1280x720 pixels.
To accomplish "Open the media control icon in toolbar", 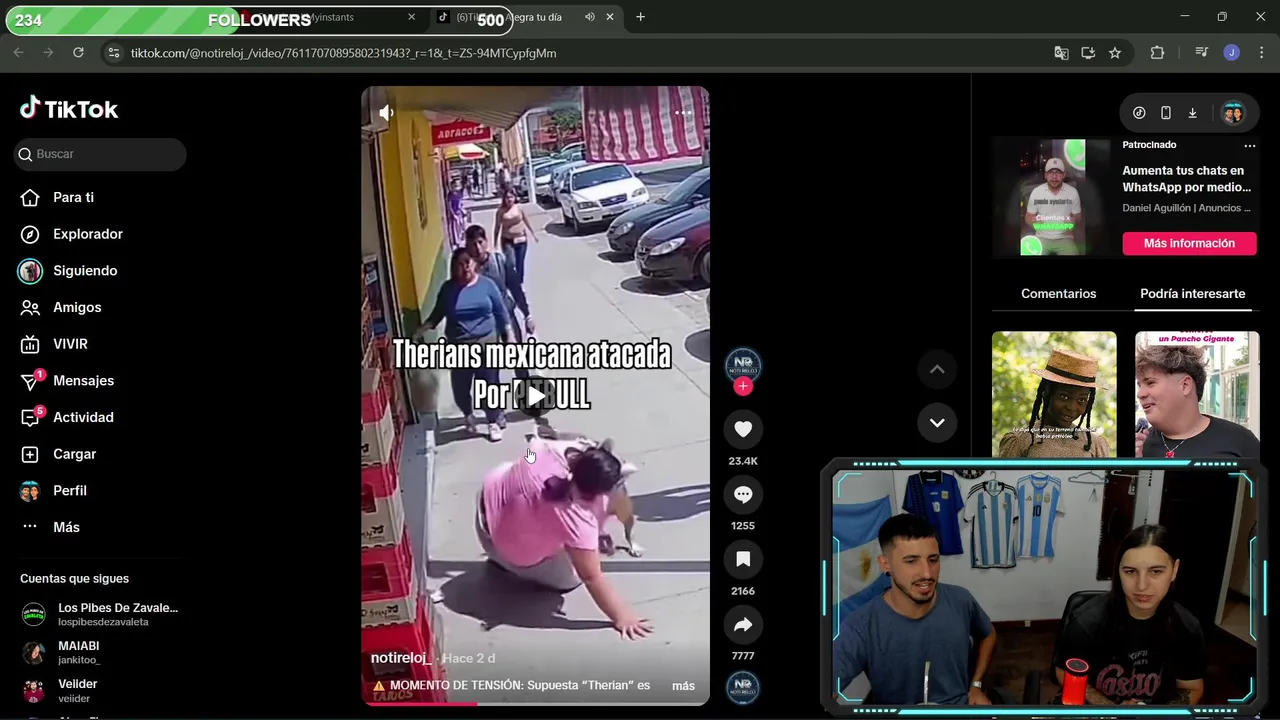I will 1202,53.
